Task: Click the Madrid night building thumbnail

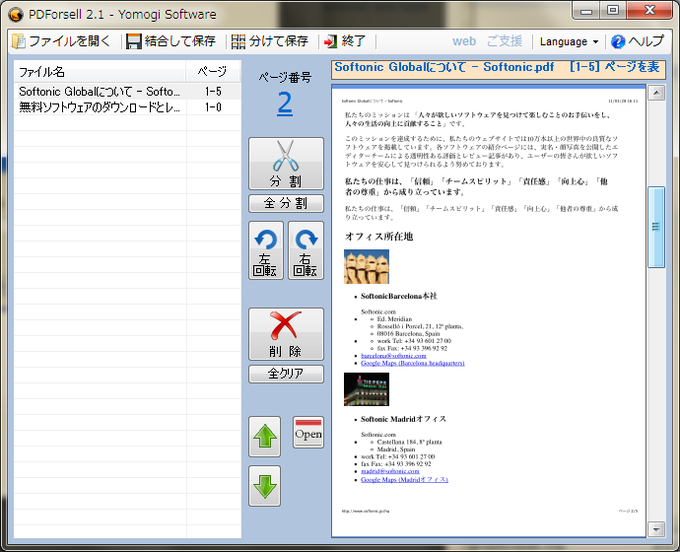Action: 366,389
